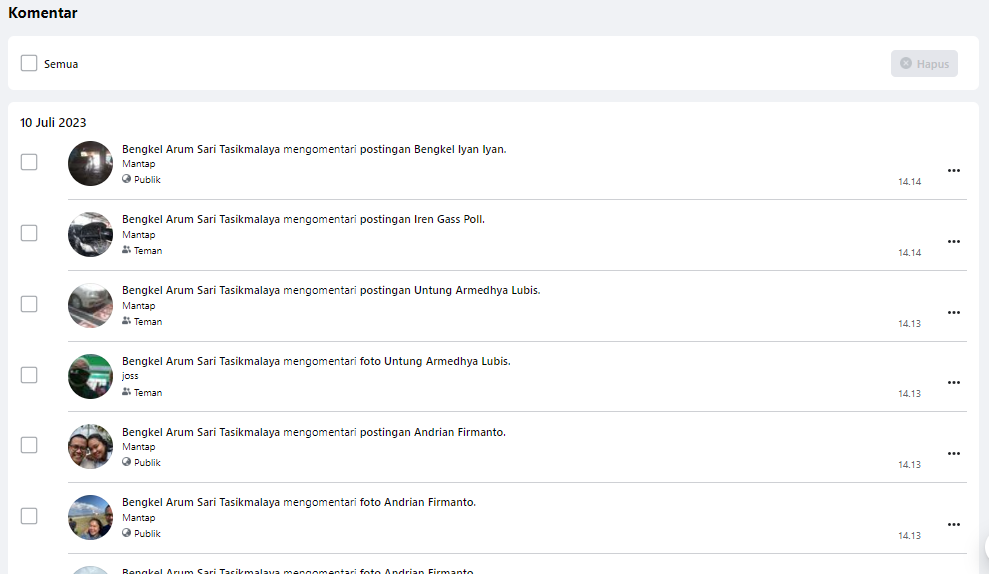Click the Teman audience icon on the 'joss' comment

click(127, 392)
